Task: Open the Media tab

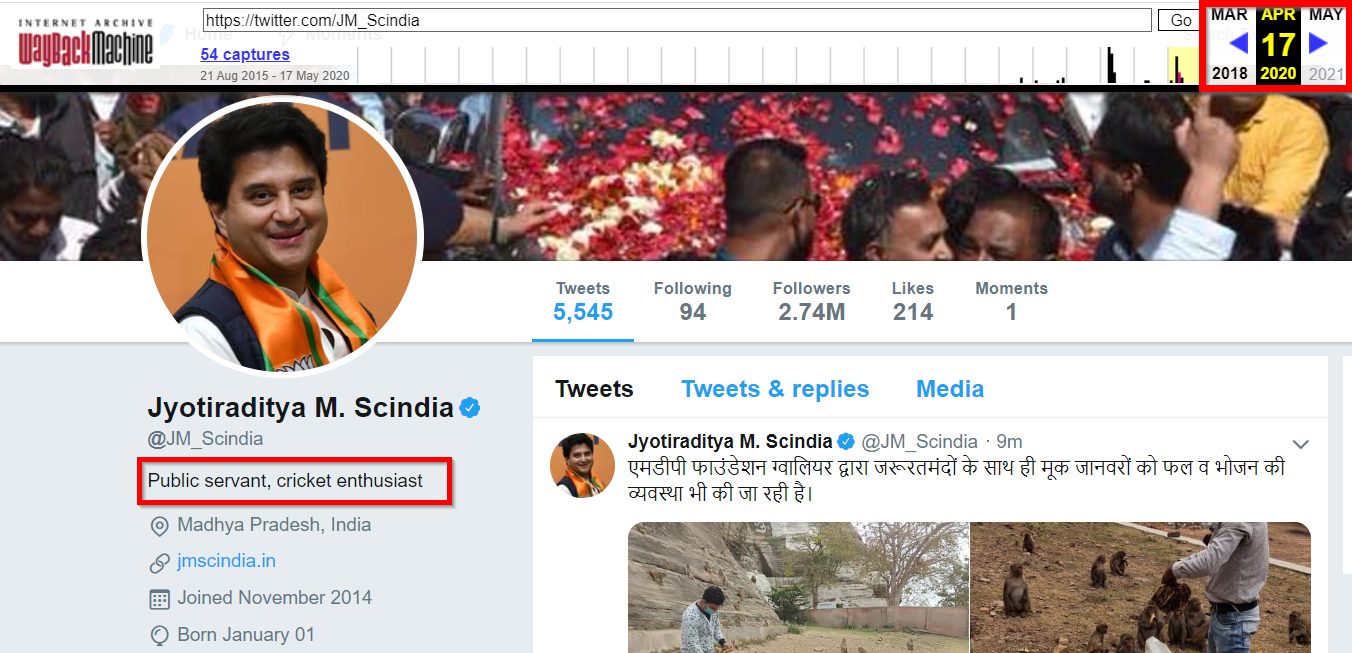Action: tap(950, 389)
